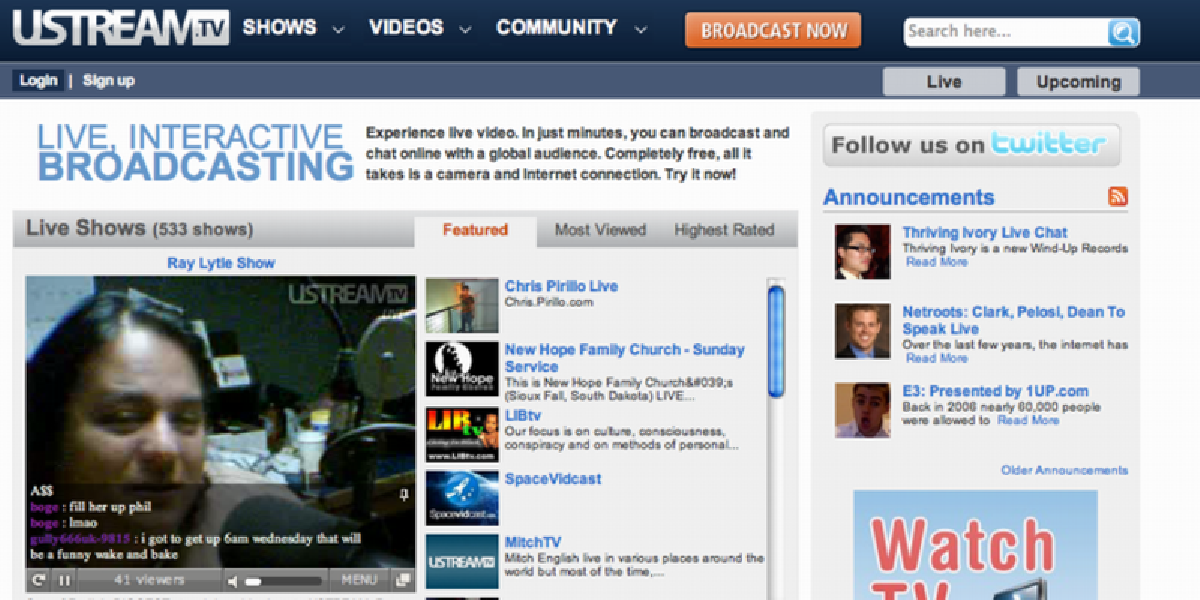Mute the player speaker icon

coord(233,580)
